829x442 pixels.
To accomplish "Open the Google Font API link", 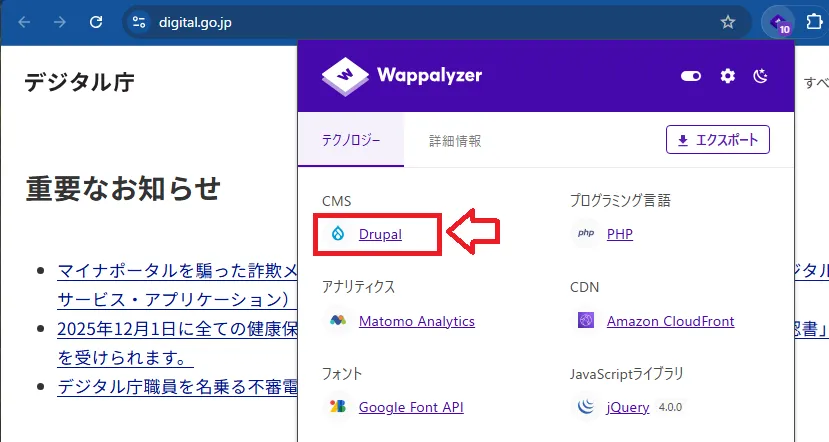I will [x=411, y=407].
